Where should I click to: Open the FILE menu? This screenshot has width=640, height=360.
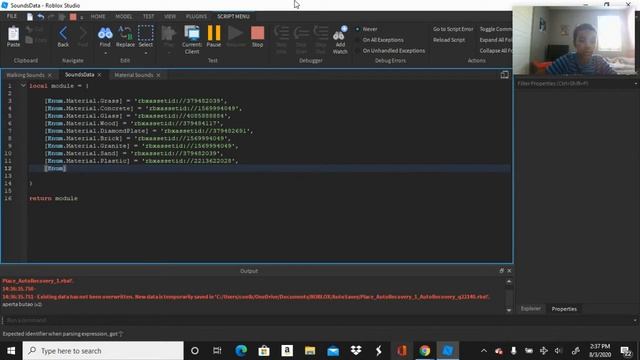point(11,16)
